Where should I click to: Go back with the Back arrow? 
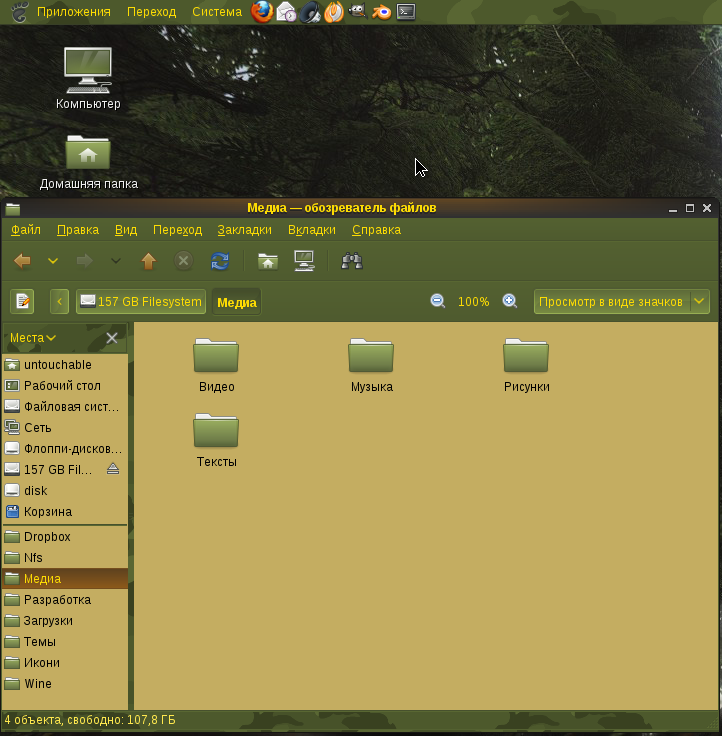22,261
